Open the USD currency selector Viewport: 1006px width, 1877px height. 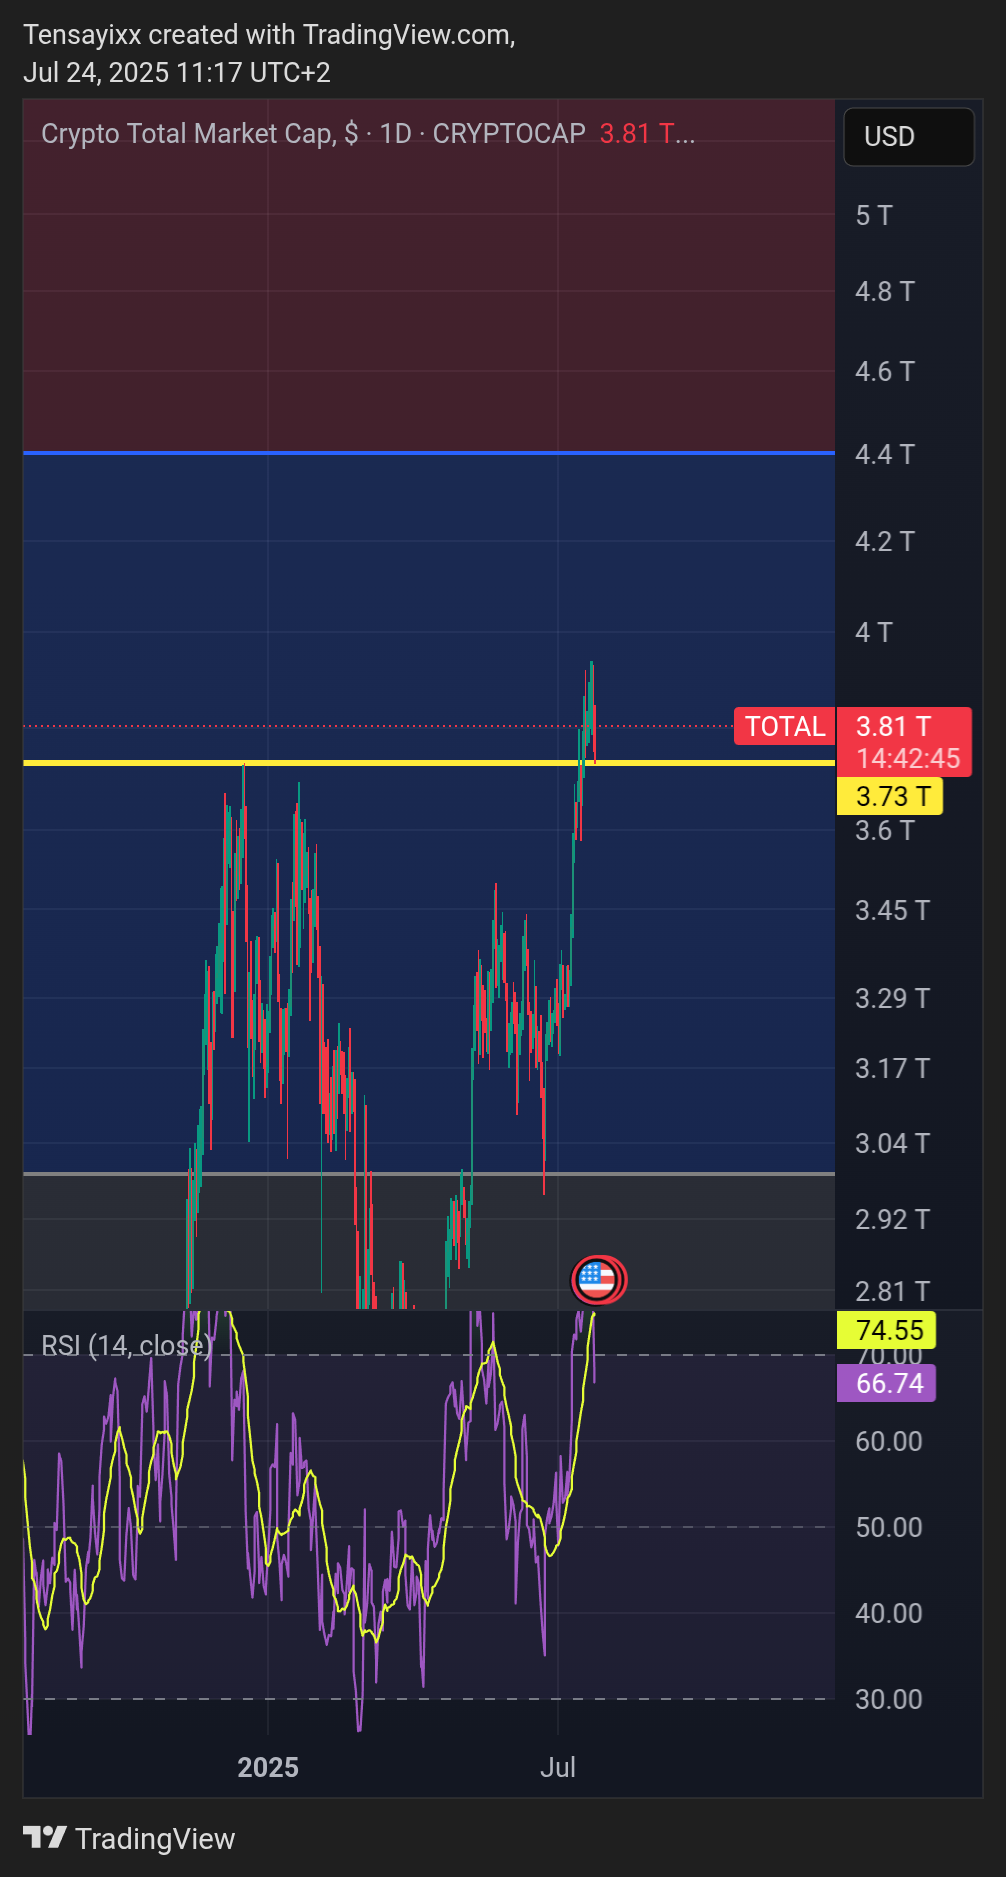908,136
